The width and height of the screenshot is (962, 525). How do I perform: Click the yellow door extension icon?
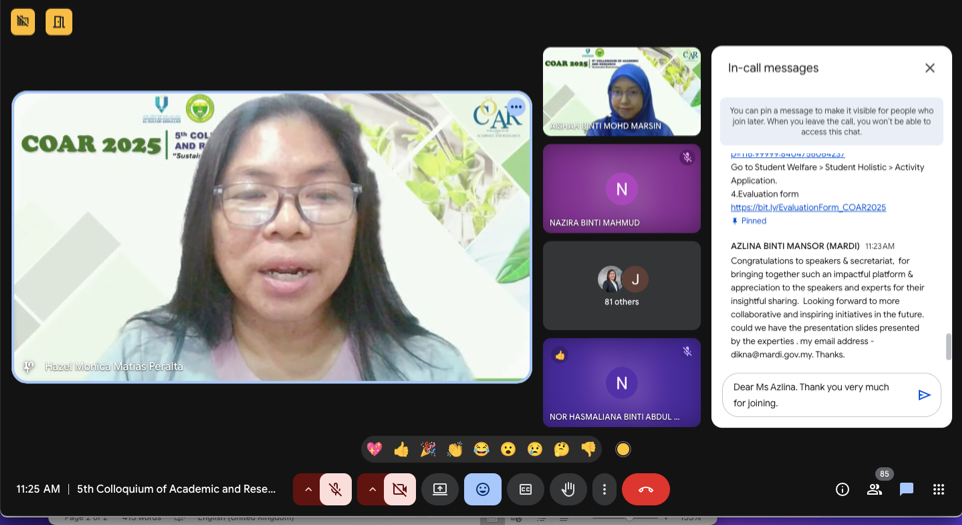coord(59,22)
